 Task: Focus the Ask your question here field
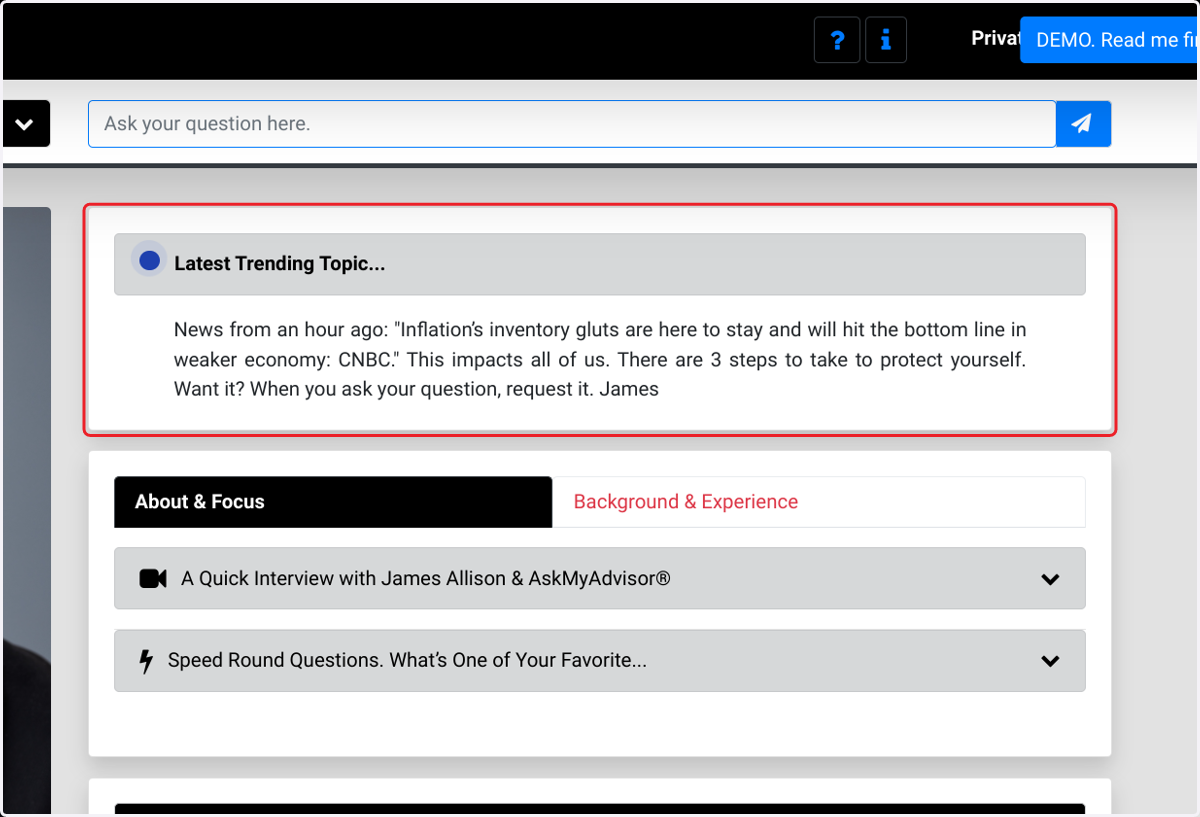pyautogui.click(x=572, y=124)
